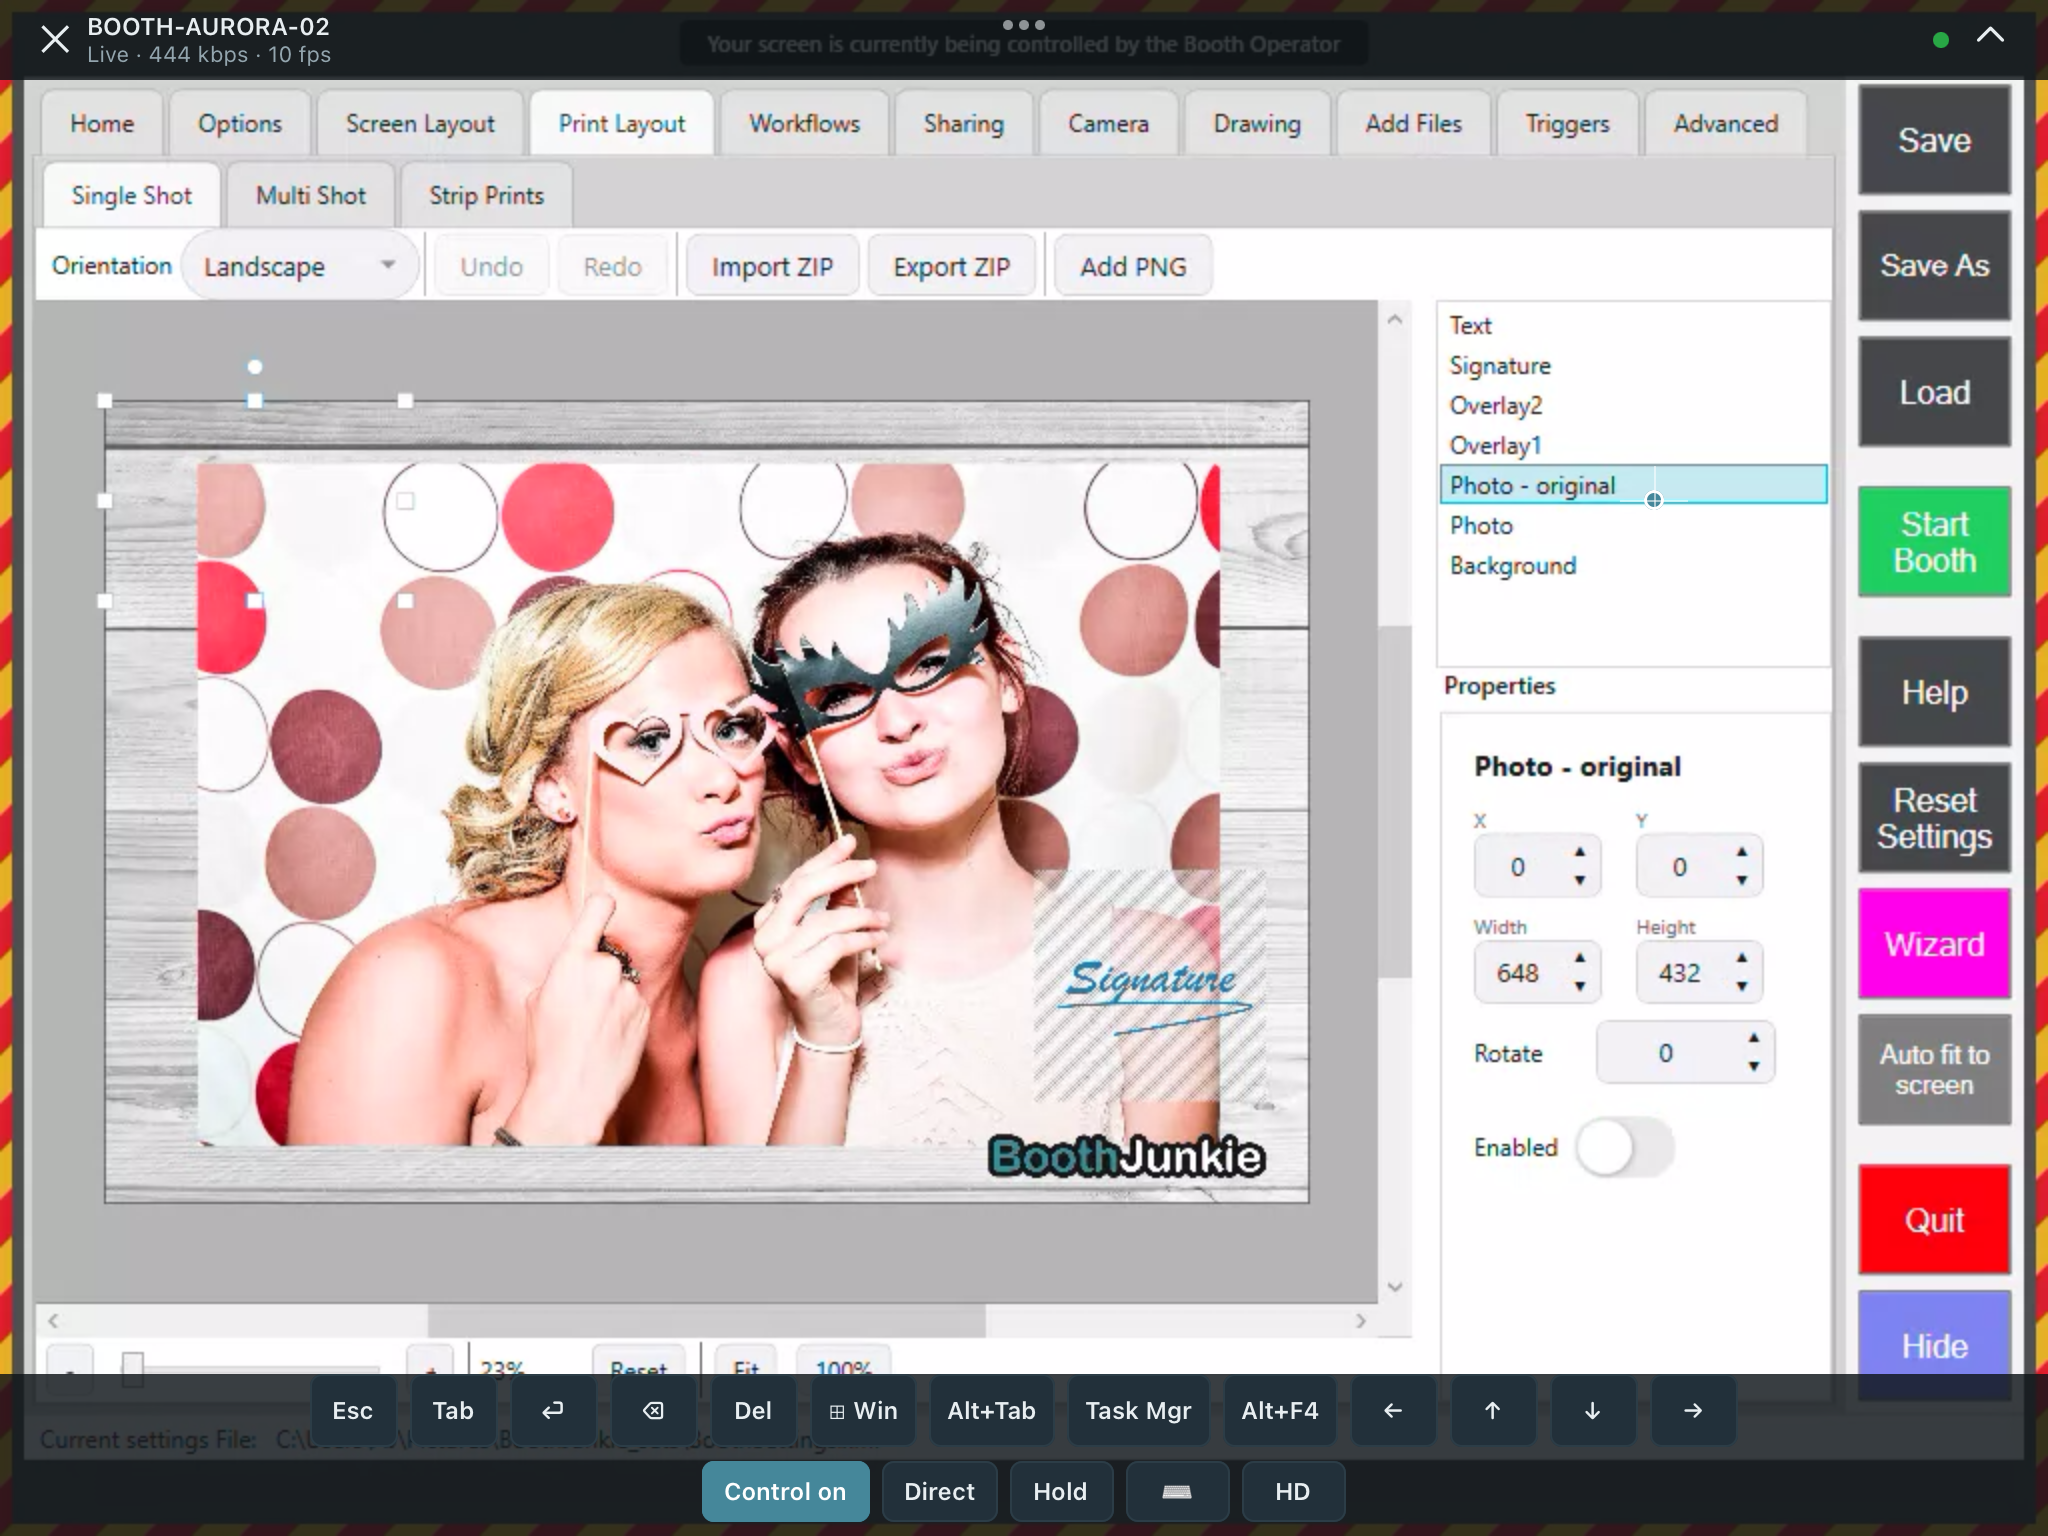This screenshot has height=1536, width=2048.
Task: Decrease the Y value stepper
Action: pyautogui.click(x=1742, y=880)
